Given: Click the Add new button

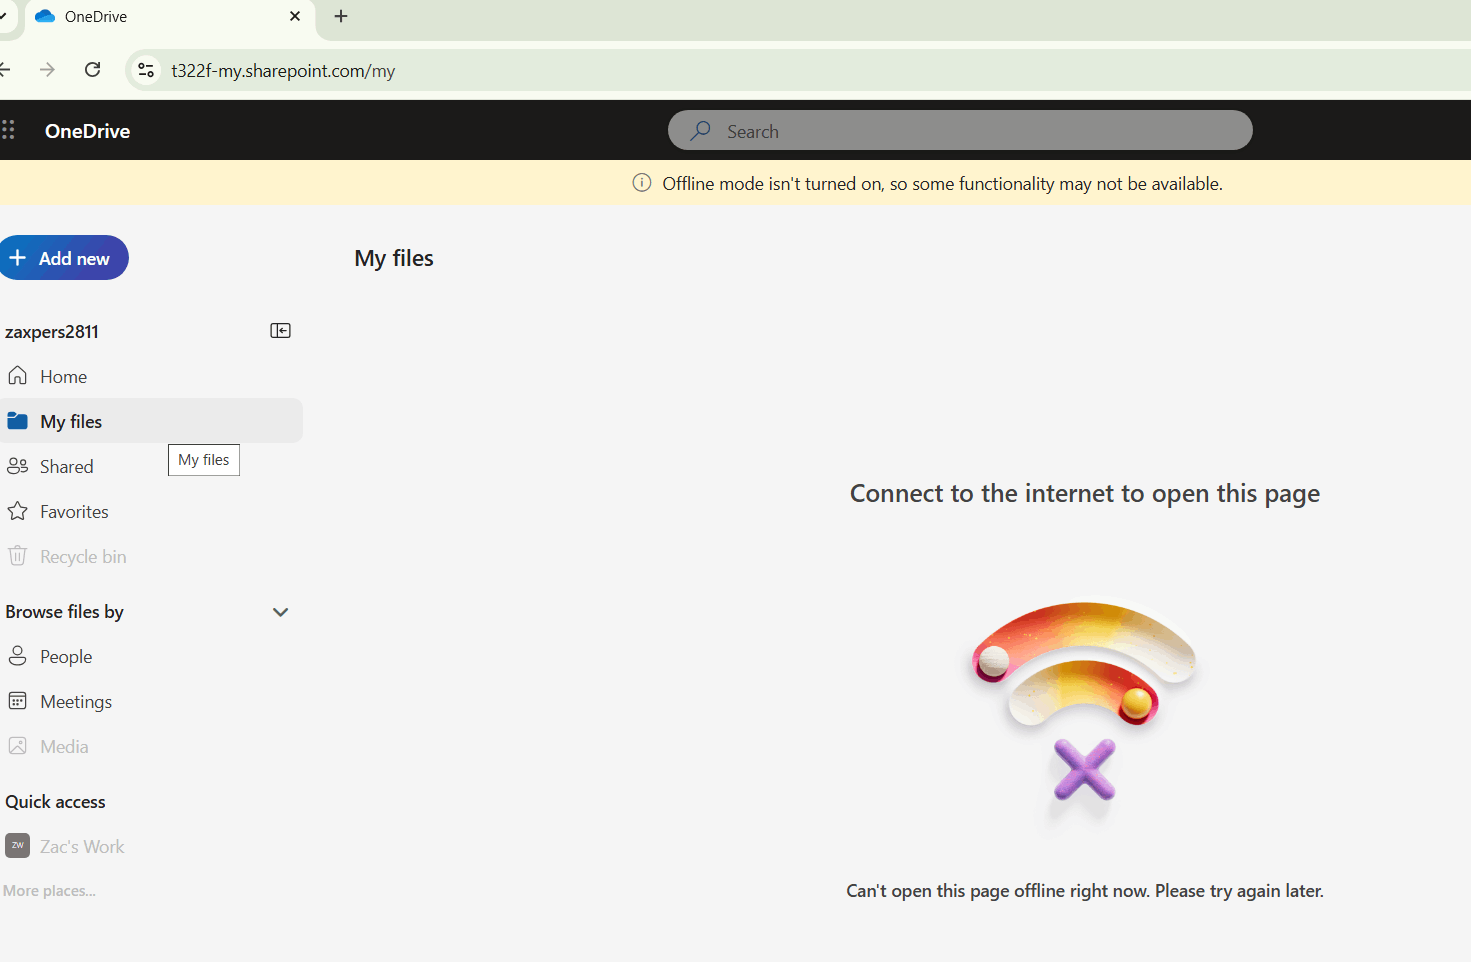Looking at the screenshot, I should point(64,257).
